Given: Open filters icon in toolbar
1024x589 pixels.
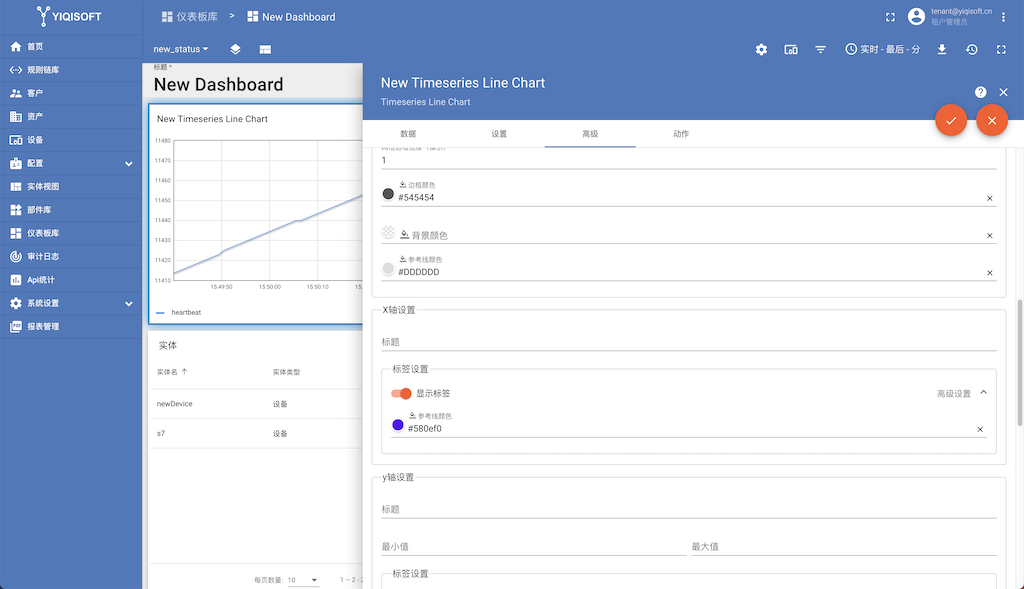Looking at the screenshot, I should [820, 49].
